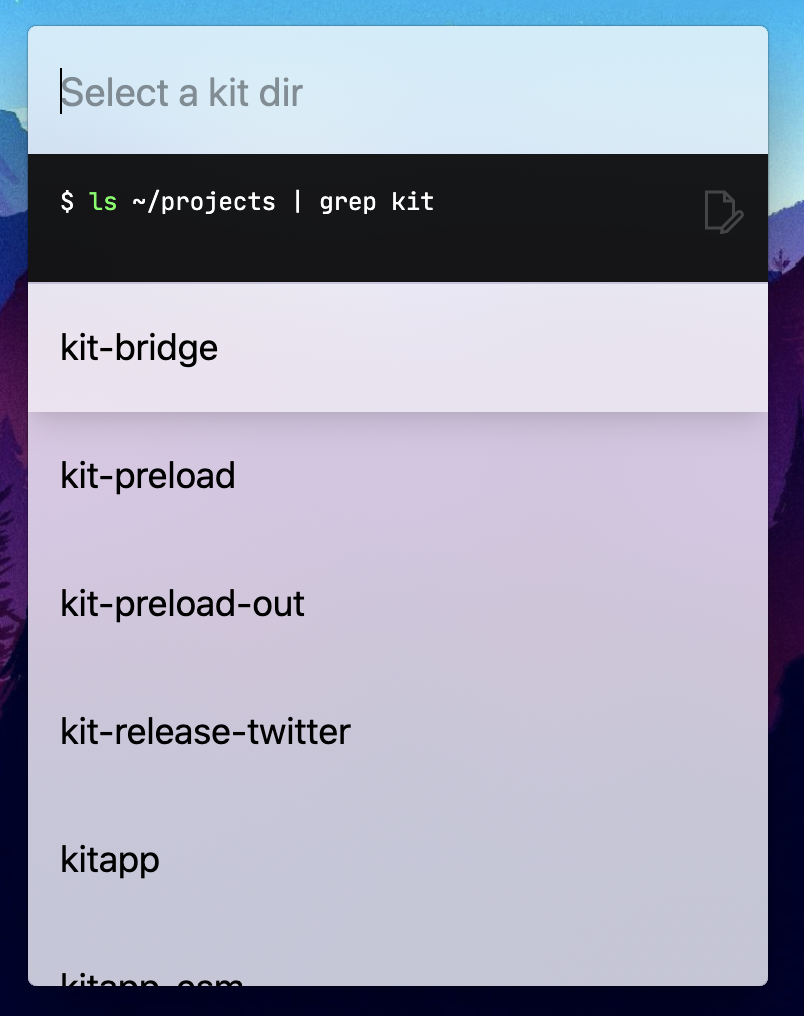Click the ls ~/projects grep command text
The width and height of the screenshot is (804, 1016).
click(x=247, y=202)
